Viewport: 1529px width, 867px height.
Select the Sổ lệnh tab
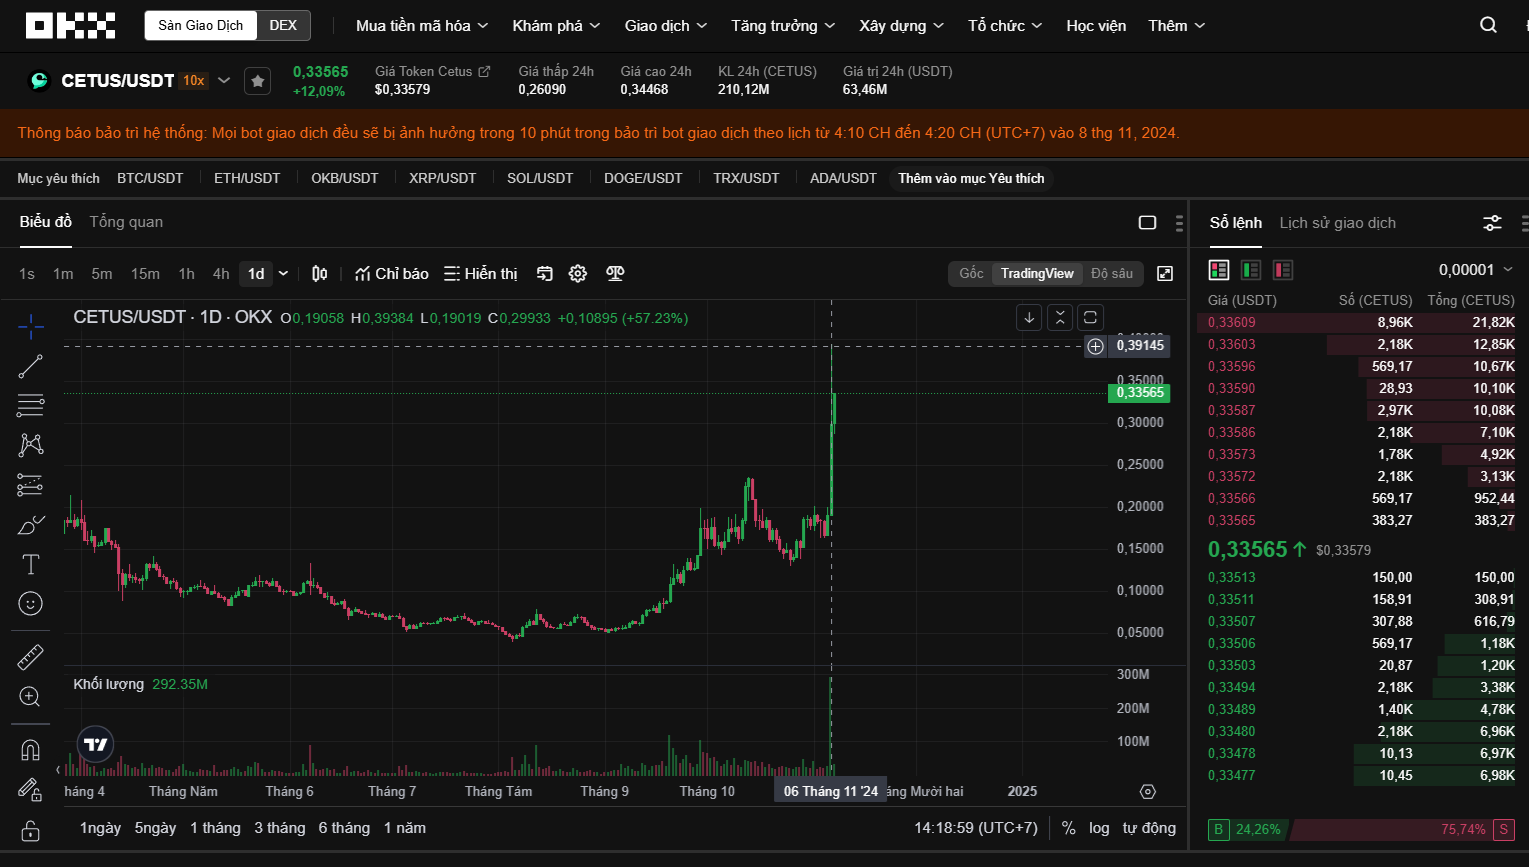coord(1236,223)
